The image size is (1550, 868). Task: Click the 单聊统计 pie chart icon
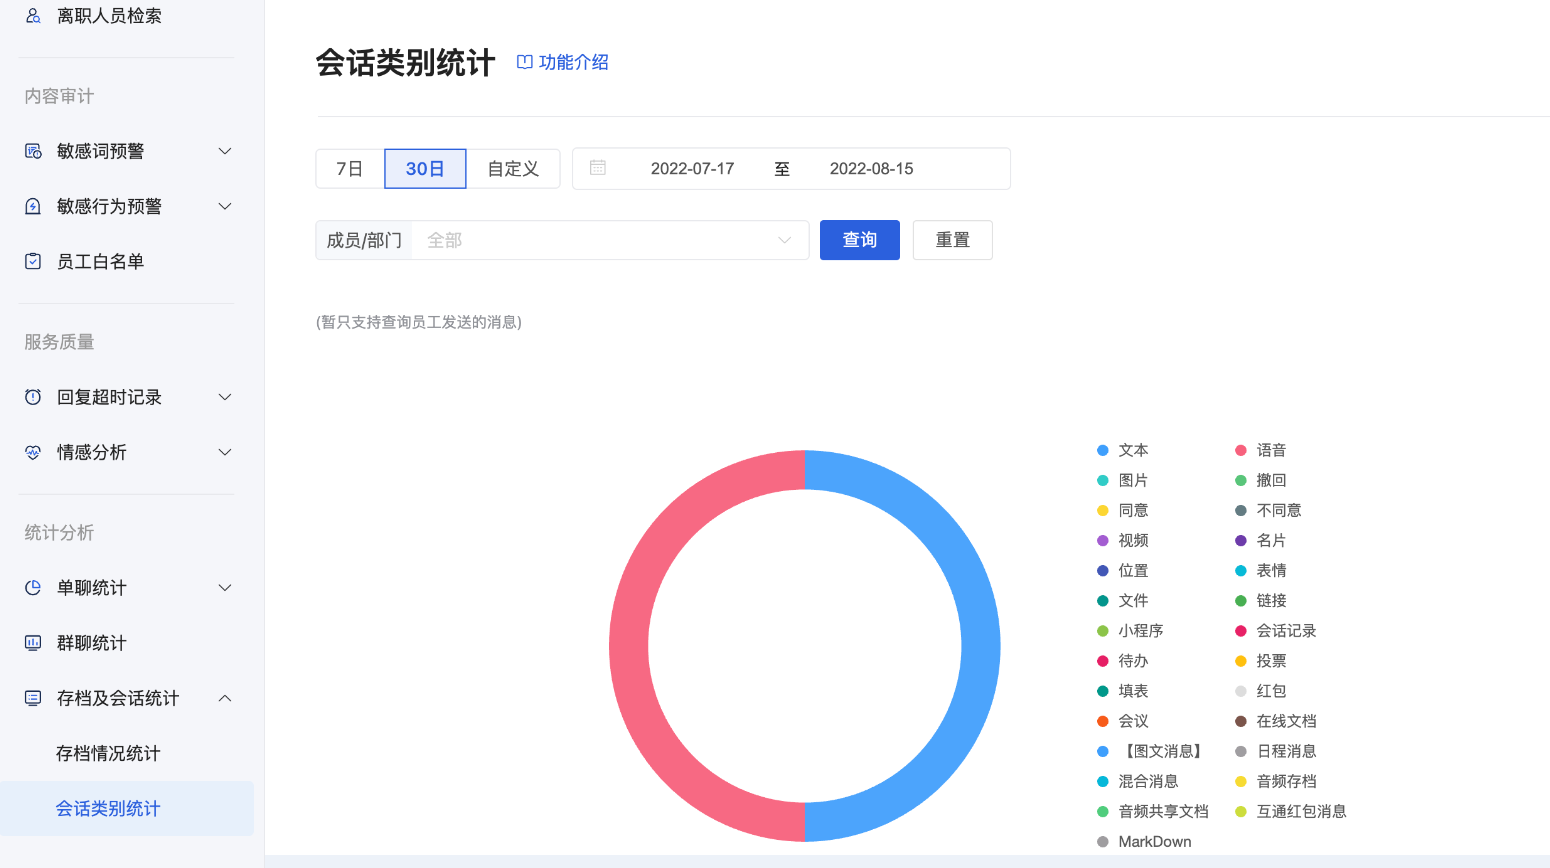coord(33,588)
